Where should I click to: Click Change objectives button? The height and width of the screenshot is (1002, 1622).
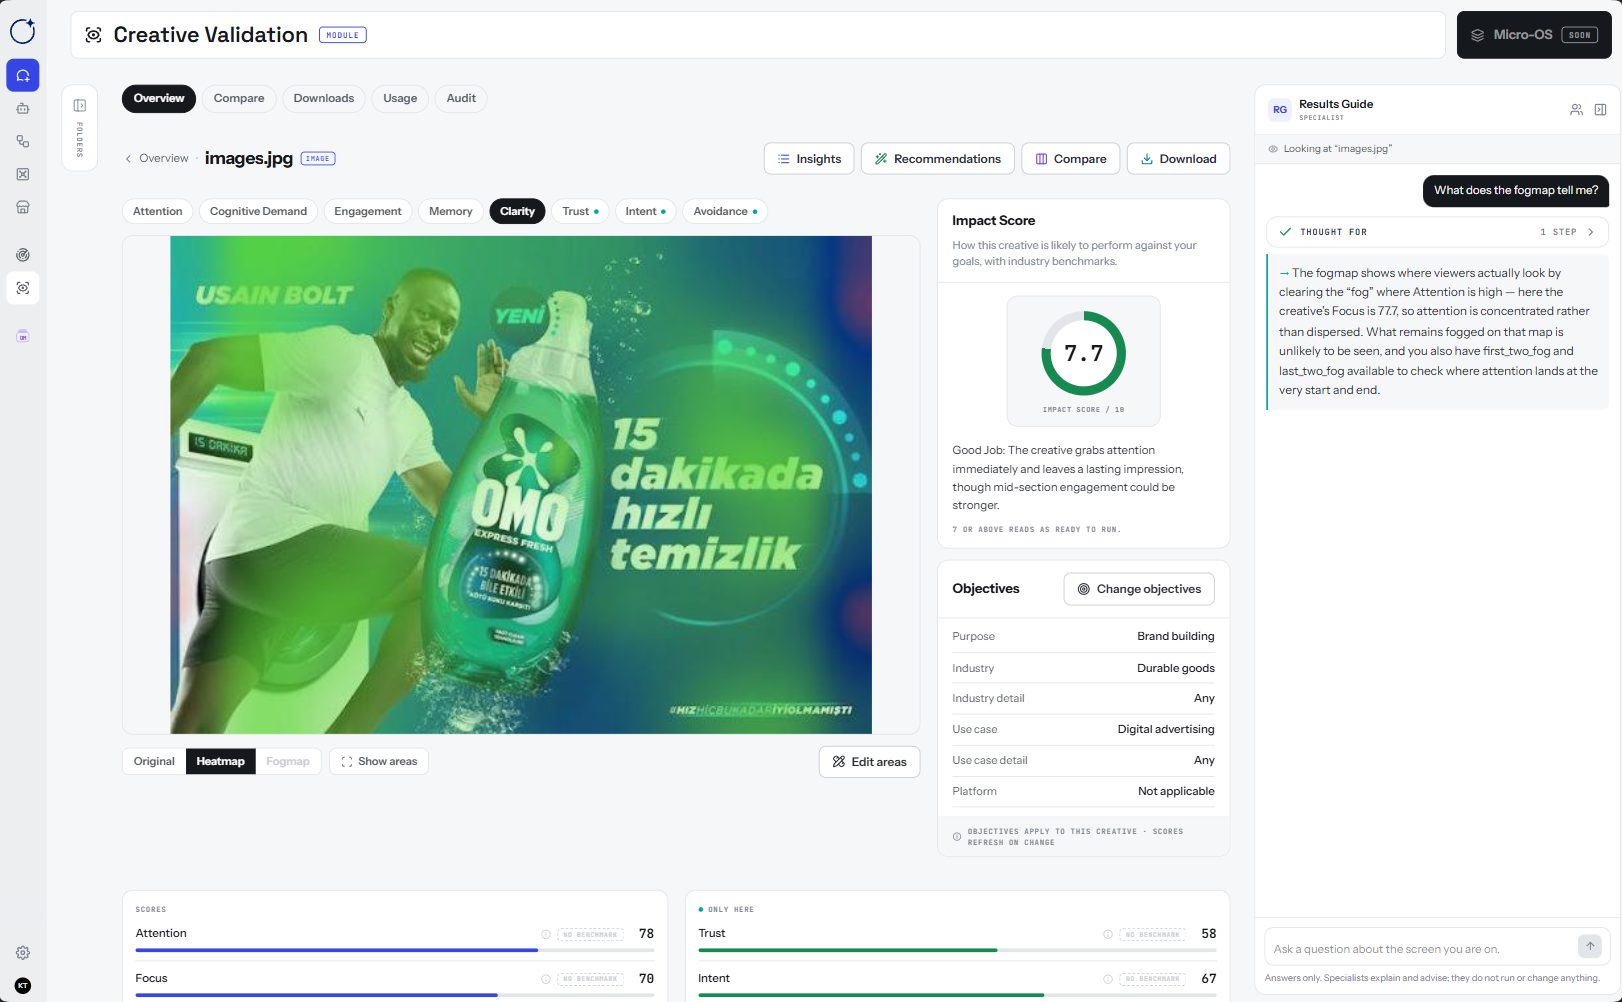click(1139, 589)
